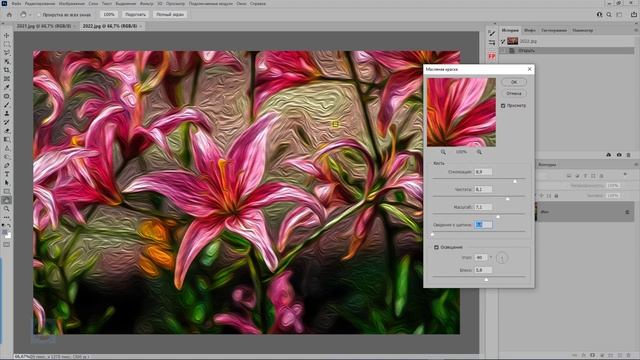Click the Полный экран button
Image resolution: width=640 pixels, height=360 pixels.
point(170,14)
